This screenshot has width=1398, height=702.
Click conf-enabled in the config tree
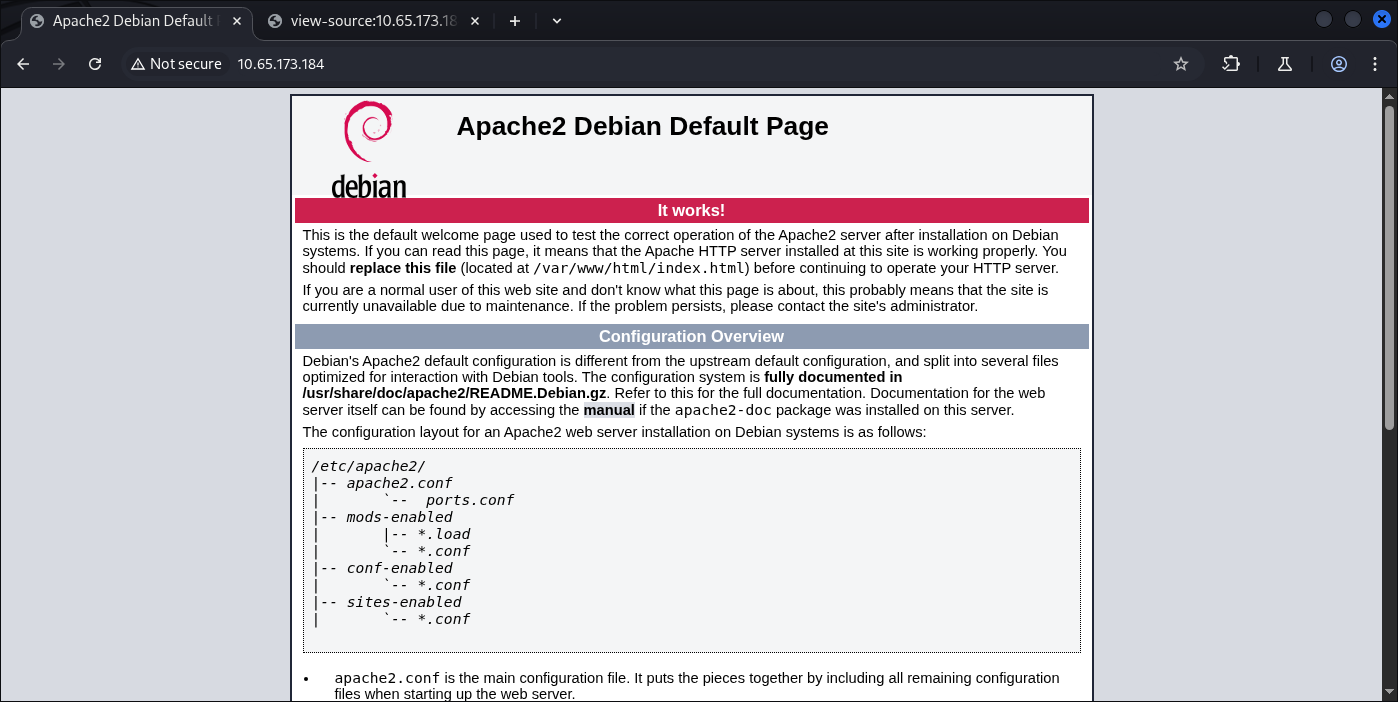[399, 568]
